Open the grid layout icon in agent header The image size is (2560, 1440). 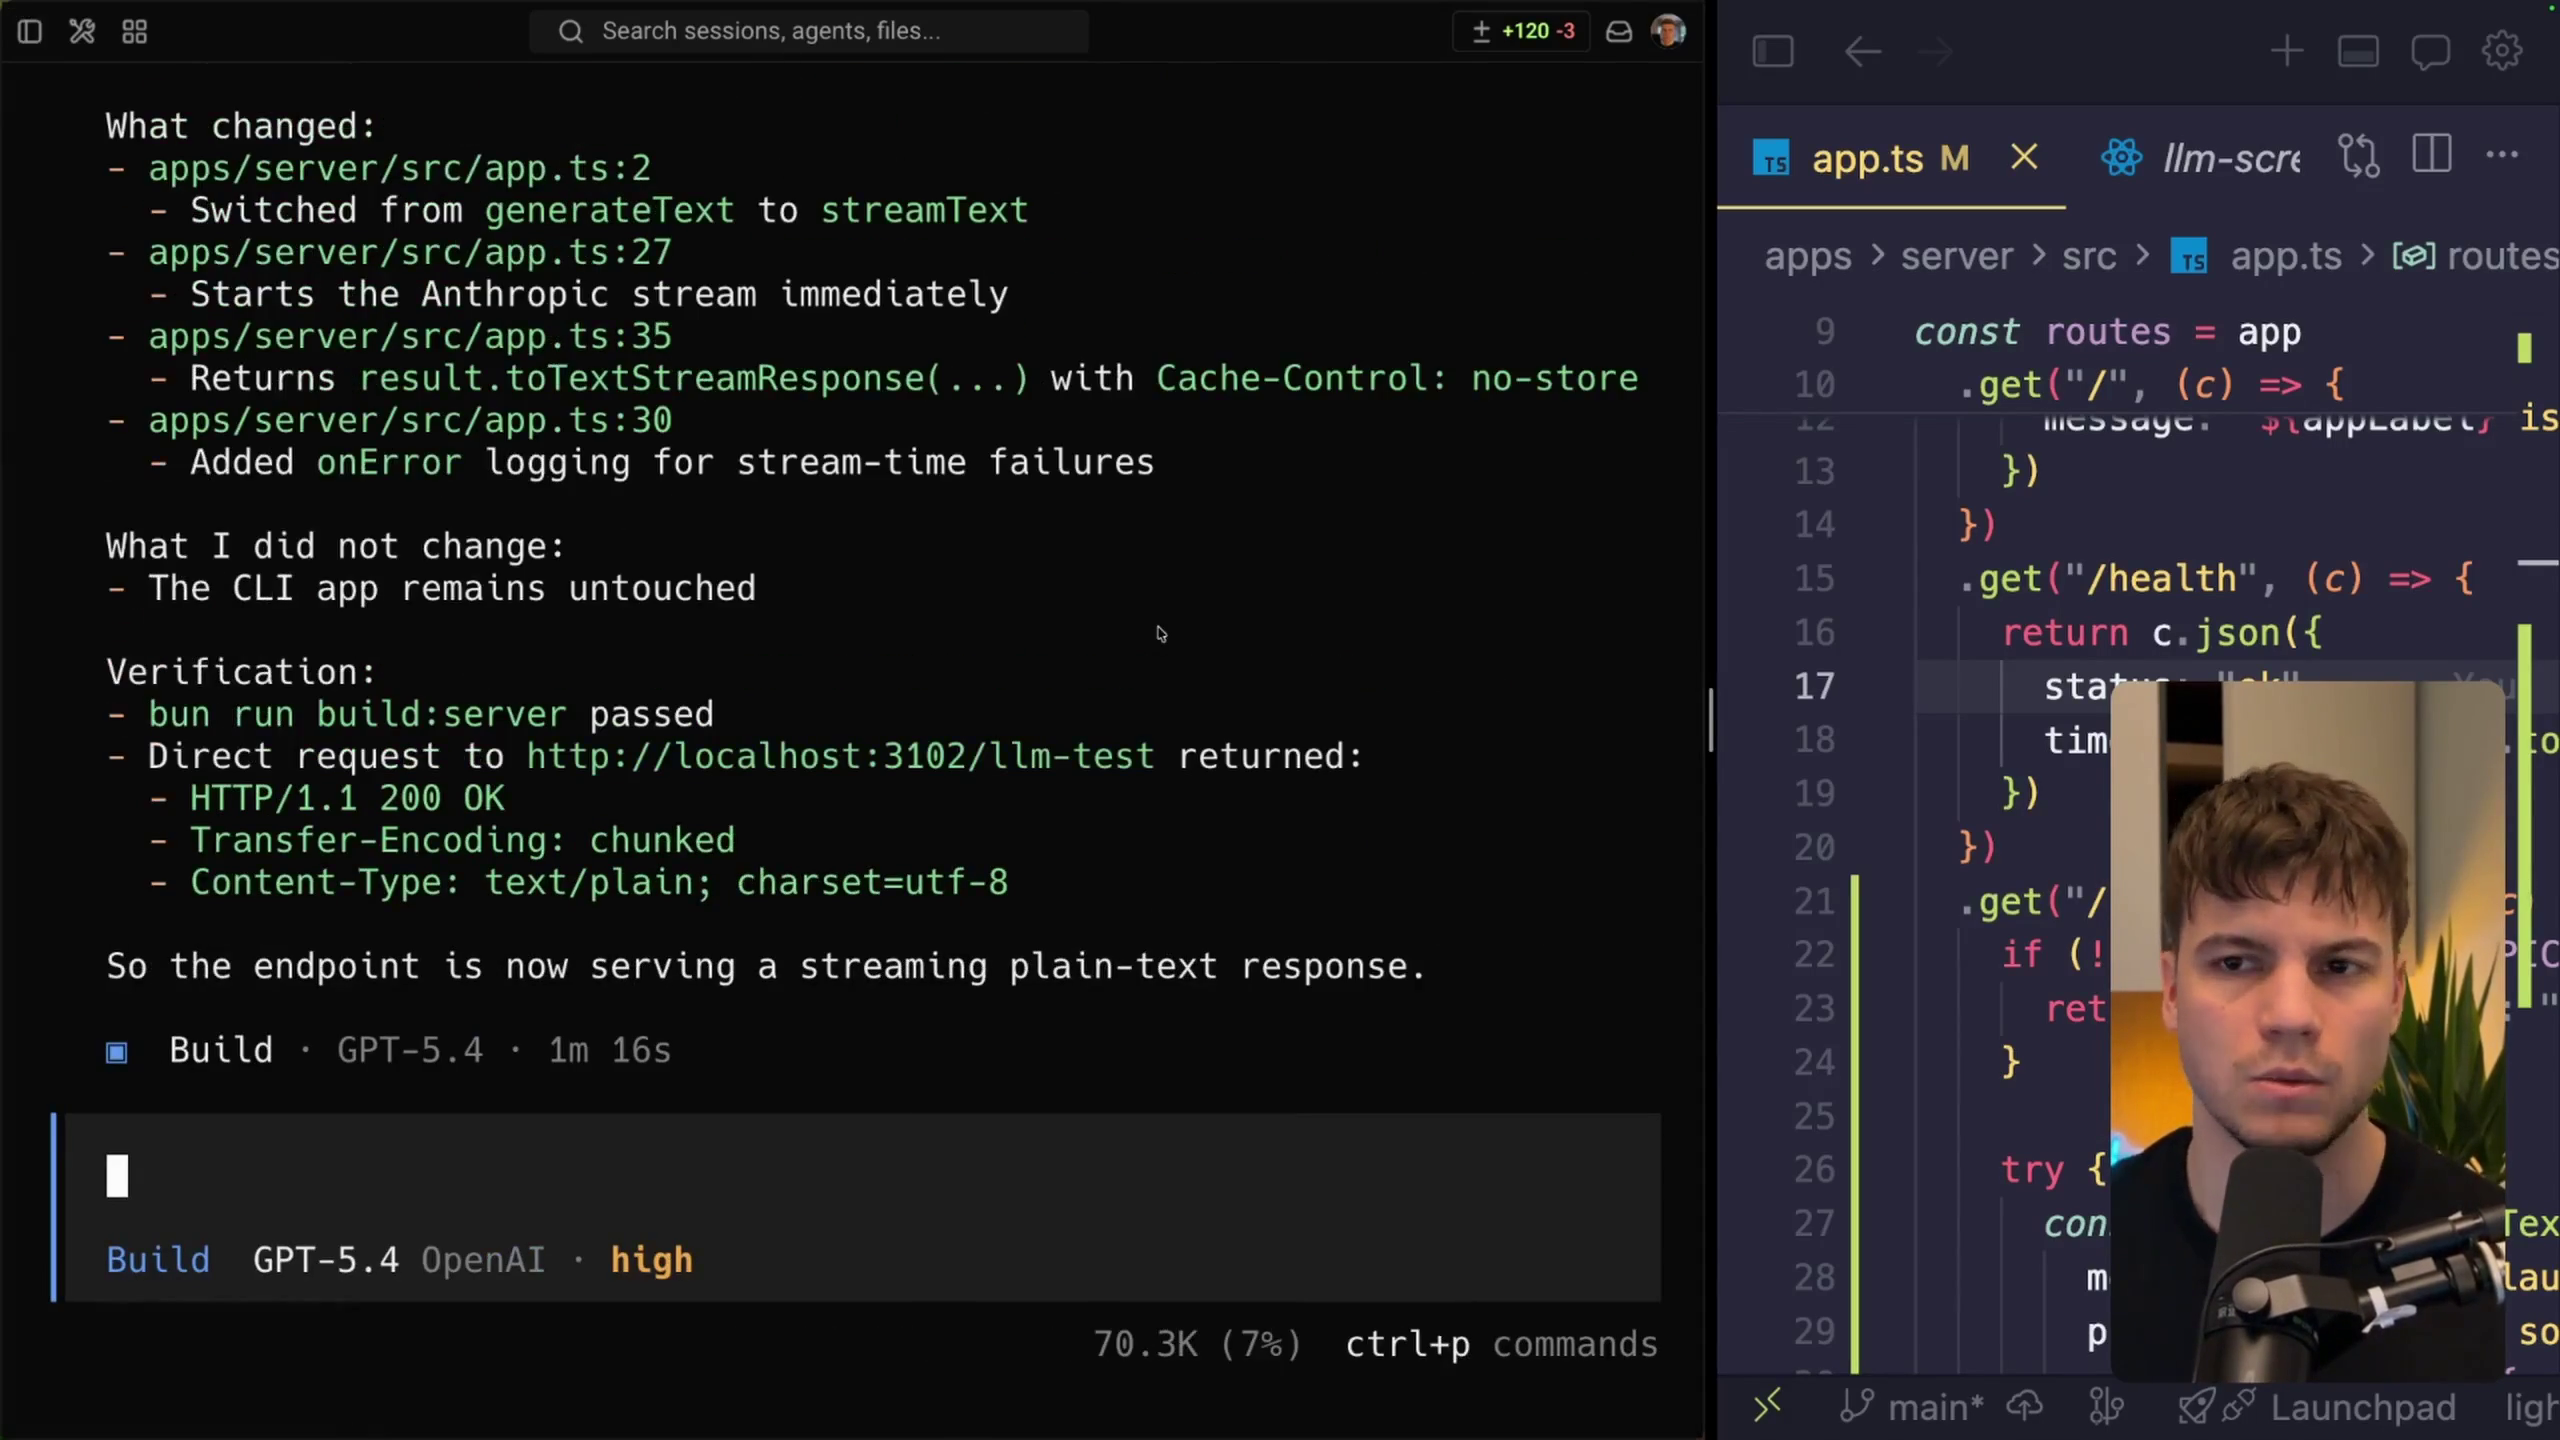(x=134, y=32)
